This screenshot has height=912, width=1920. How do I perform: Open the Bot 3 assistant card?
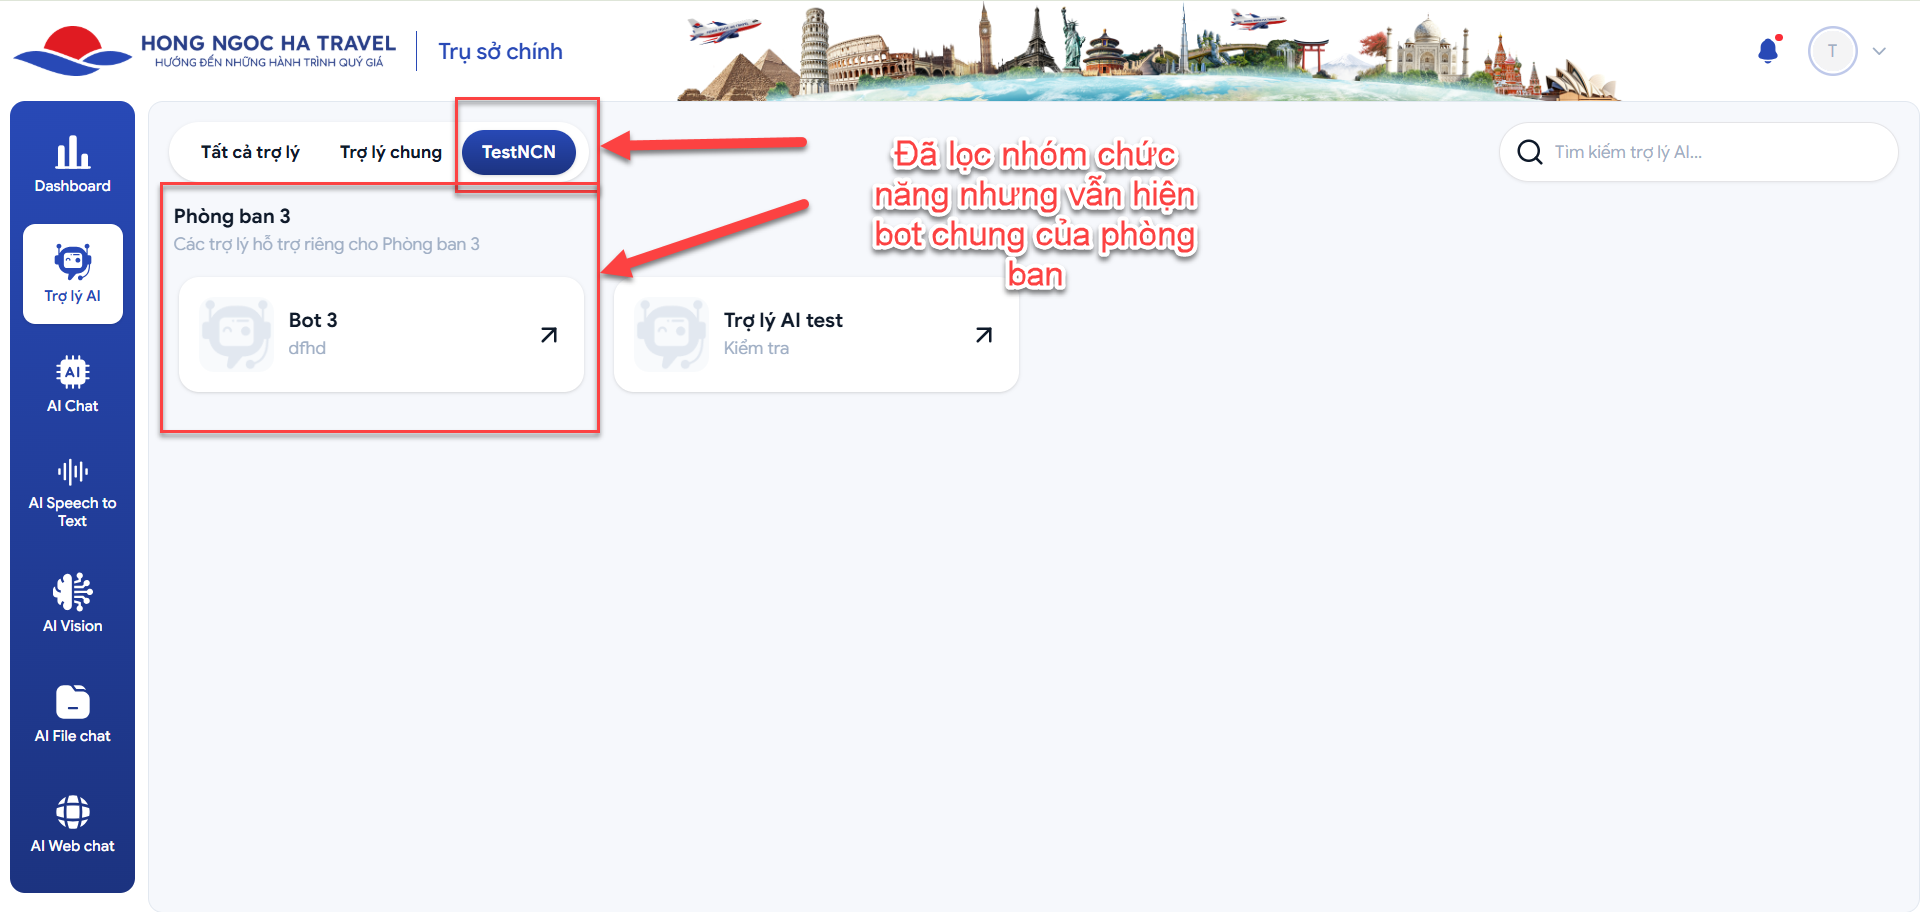381,335
